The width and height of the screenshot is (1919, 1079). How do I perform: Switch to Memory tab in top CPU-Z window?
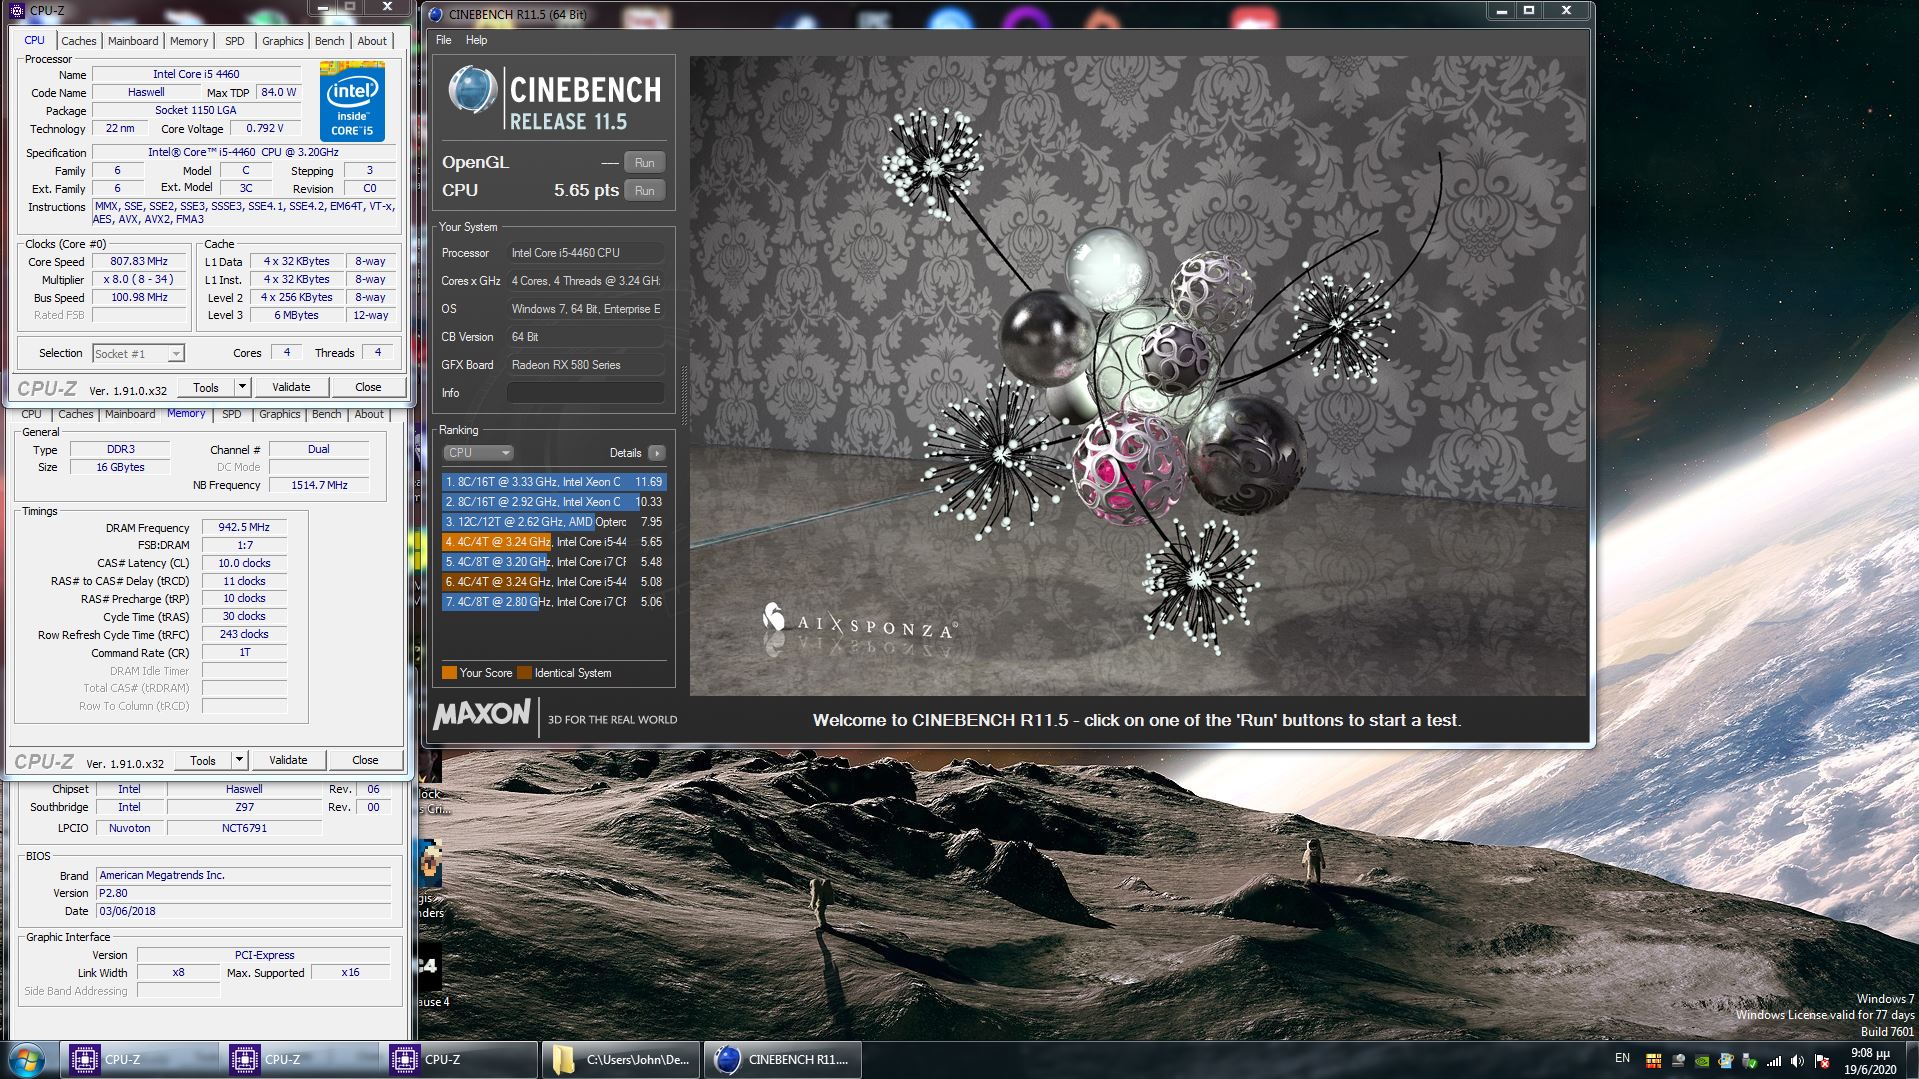(x=189, y=41)
